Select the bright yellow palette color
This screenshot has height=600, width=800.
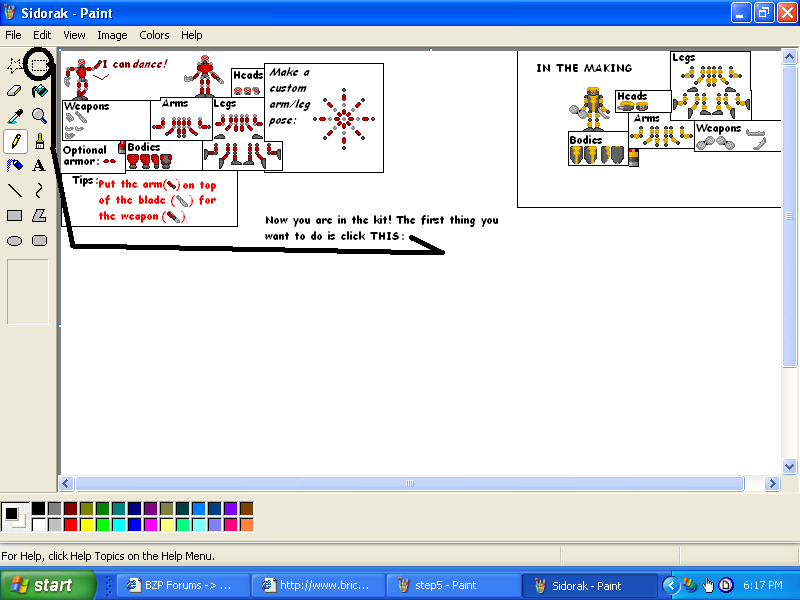click(87, 524)
